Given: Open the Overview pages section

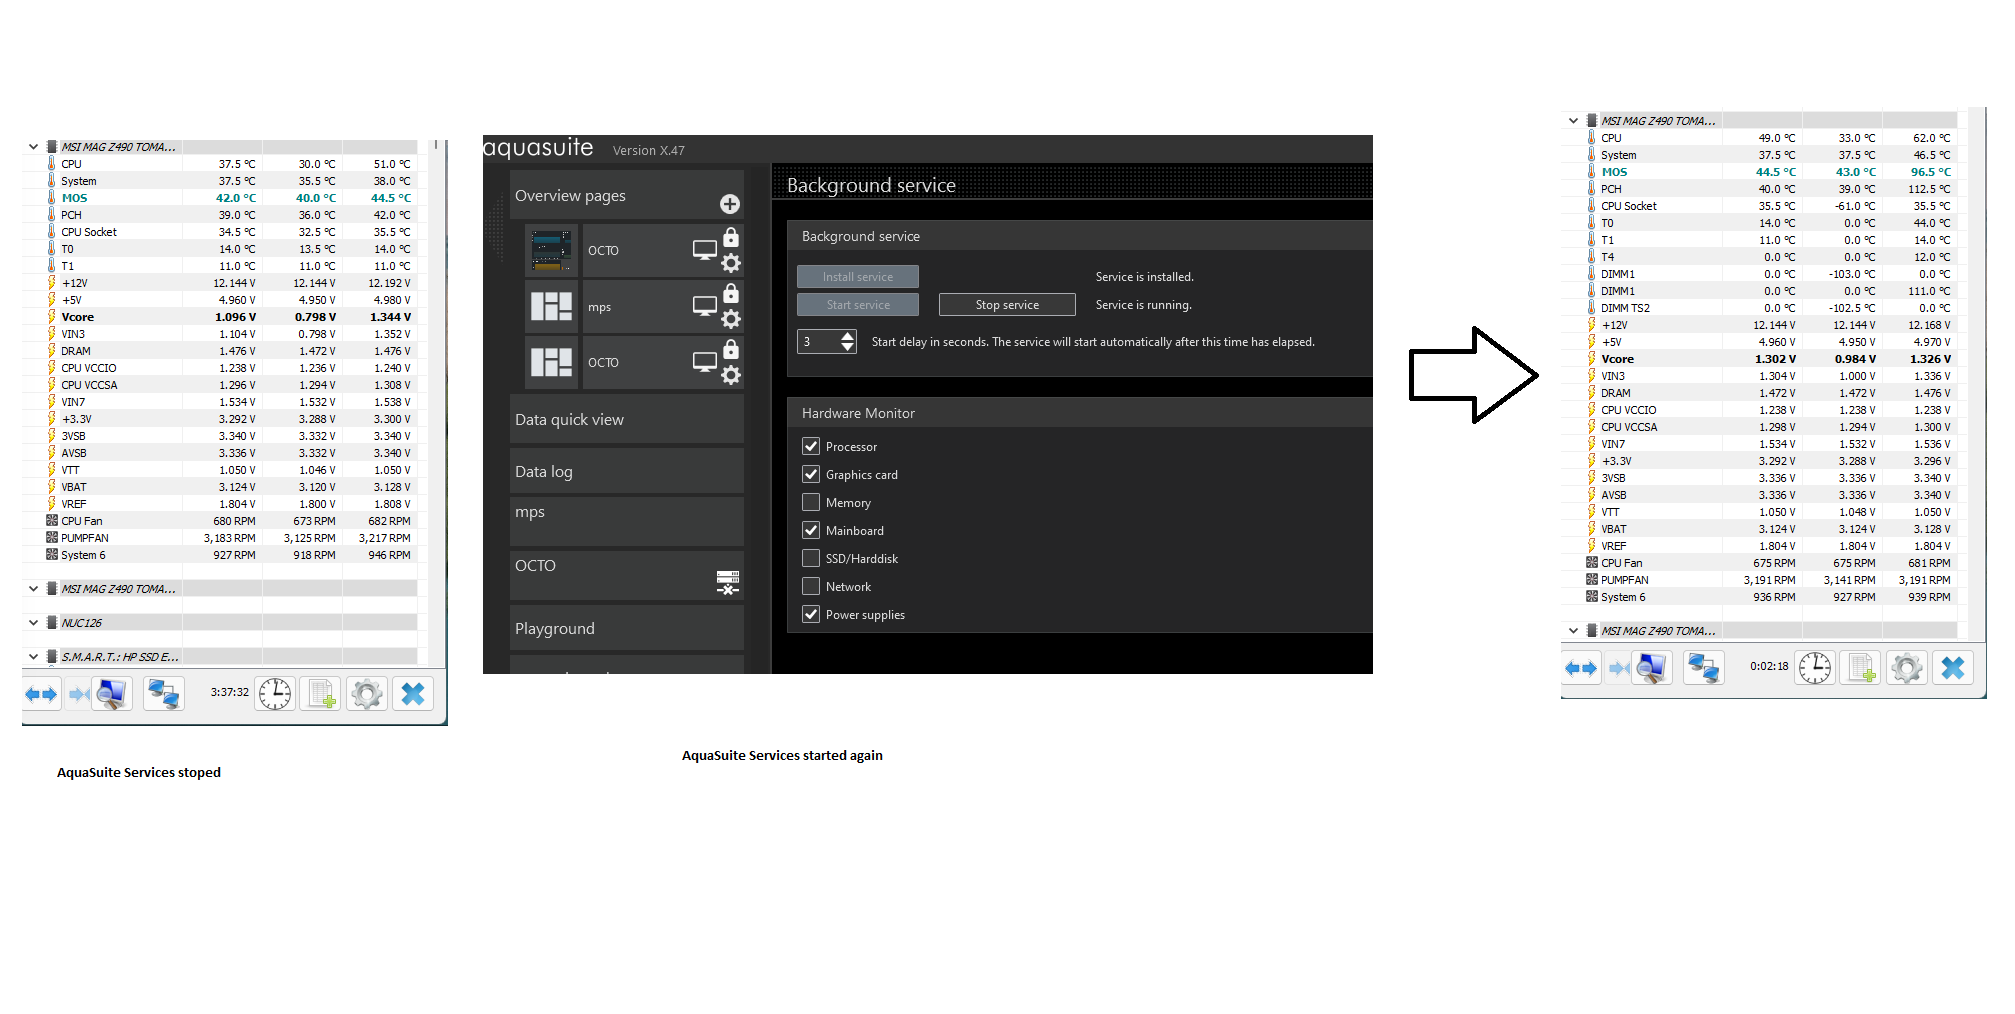Looking at the screenshot, I should click(x=626, y=195).
